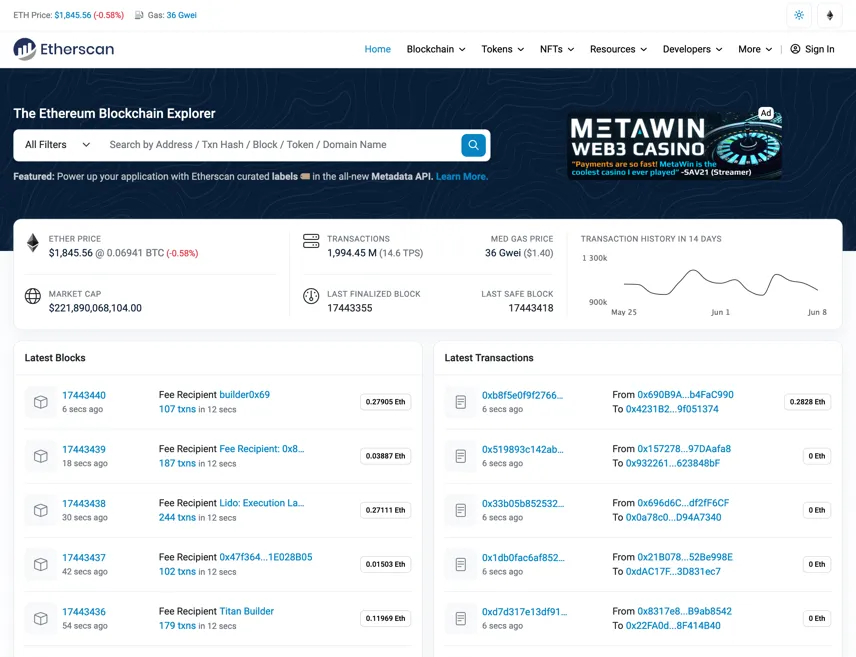Image resolution: width=856 pixels, height=657 pixels.
Task: Click the market cap value $221,890,068,104.00
Action: 95,308
